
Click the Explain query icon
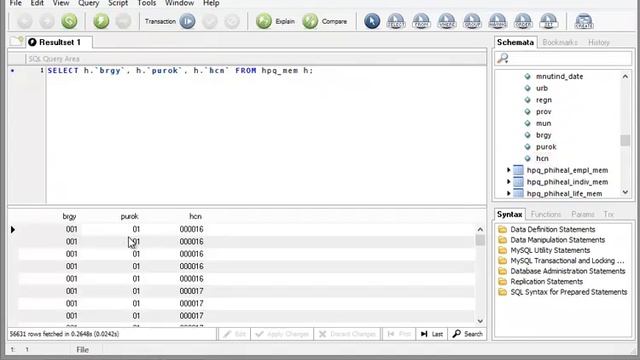tap(264, 21)
